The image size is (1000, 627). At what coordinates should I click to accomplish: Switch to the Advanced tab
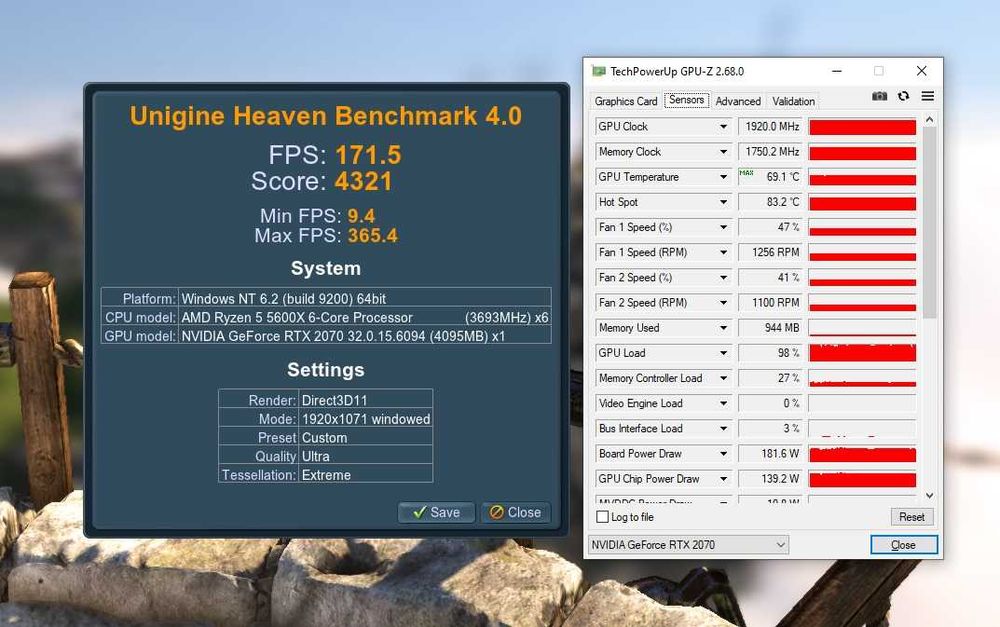coord(738,101)
